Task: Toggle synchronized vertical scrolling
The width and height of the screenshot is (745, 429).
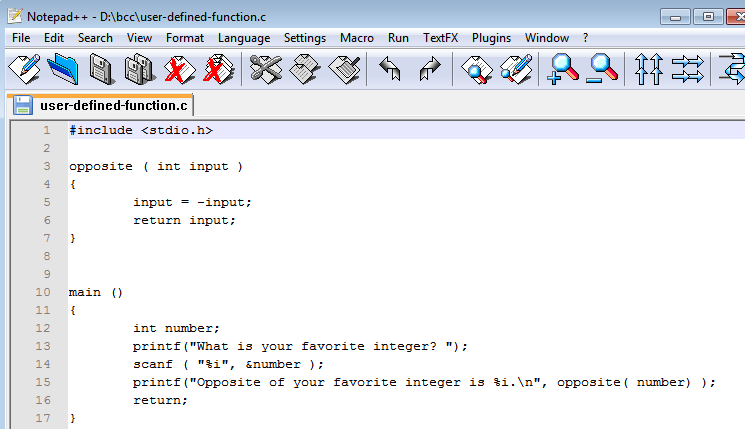Action: tap(649, 69)
